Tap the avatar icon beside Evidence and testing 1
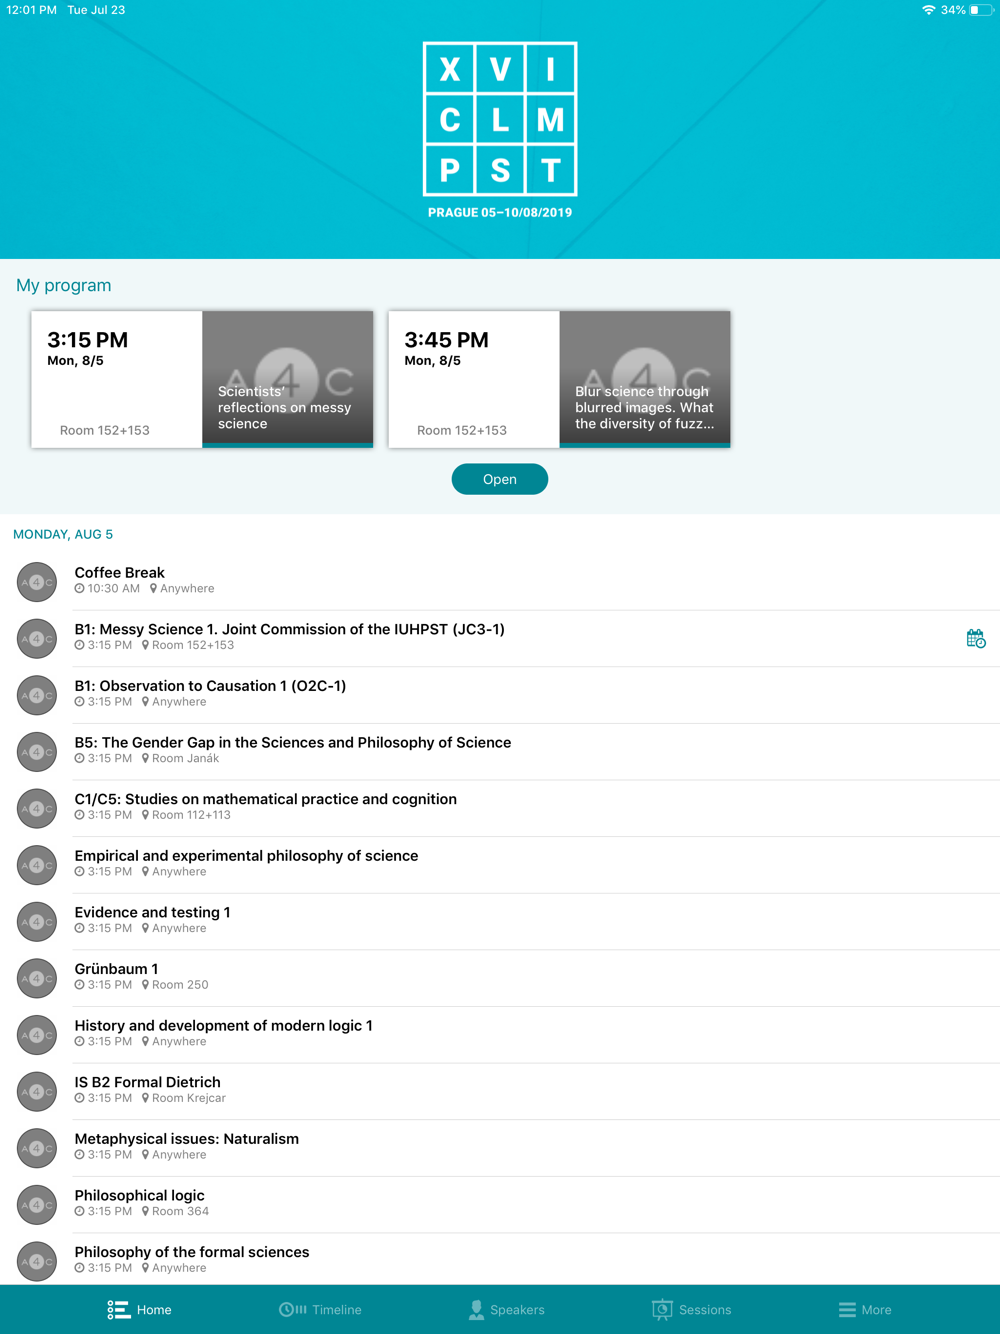Screen dimensions: 1000x1334 pos(37,922)
